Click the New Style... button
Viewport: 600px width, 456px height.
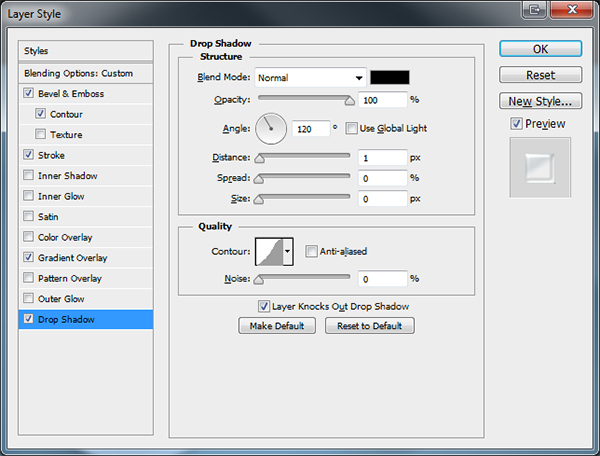[x=540, y=101]
